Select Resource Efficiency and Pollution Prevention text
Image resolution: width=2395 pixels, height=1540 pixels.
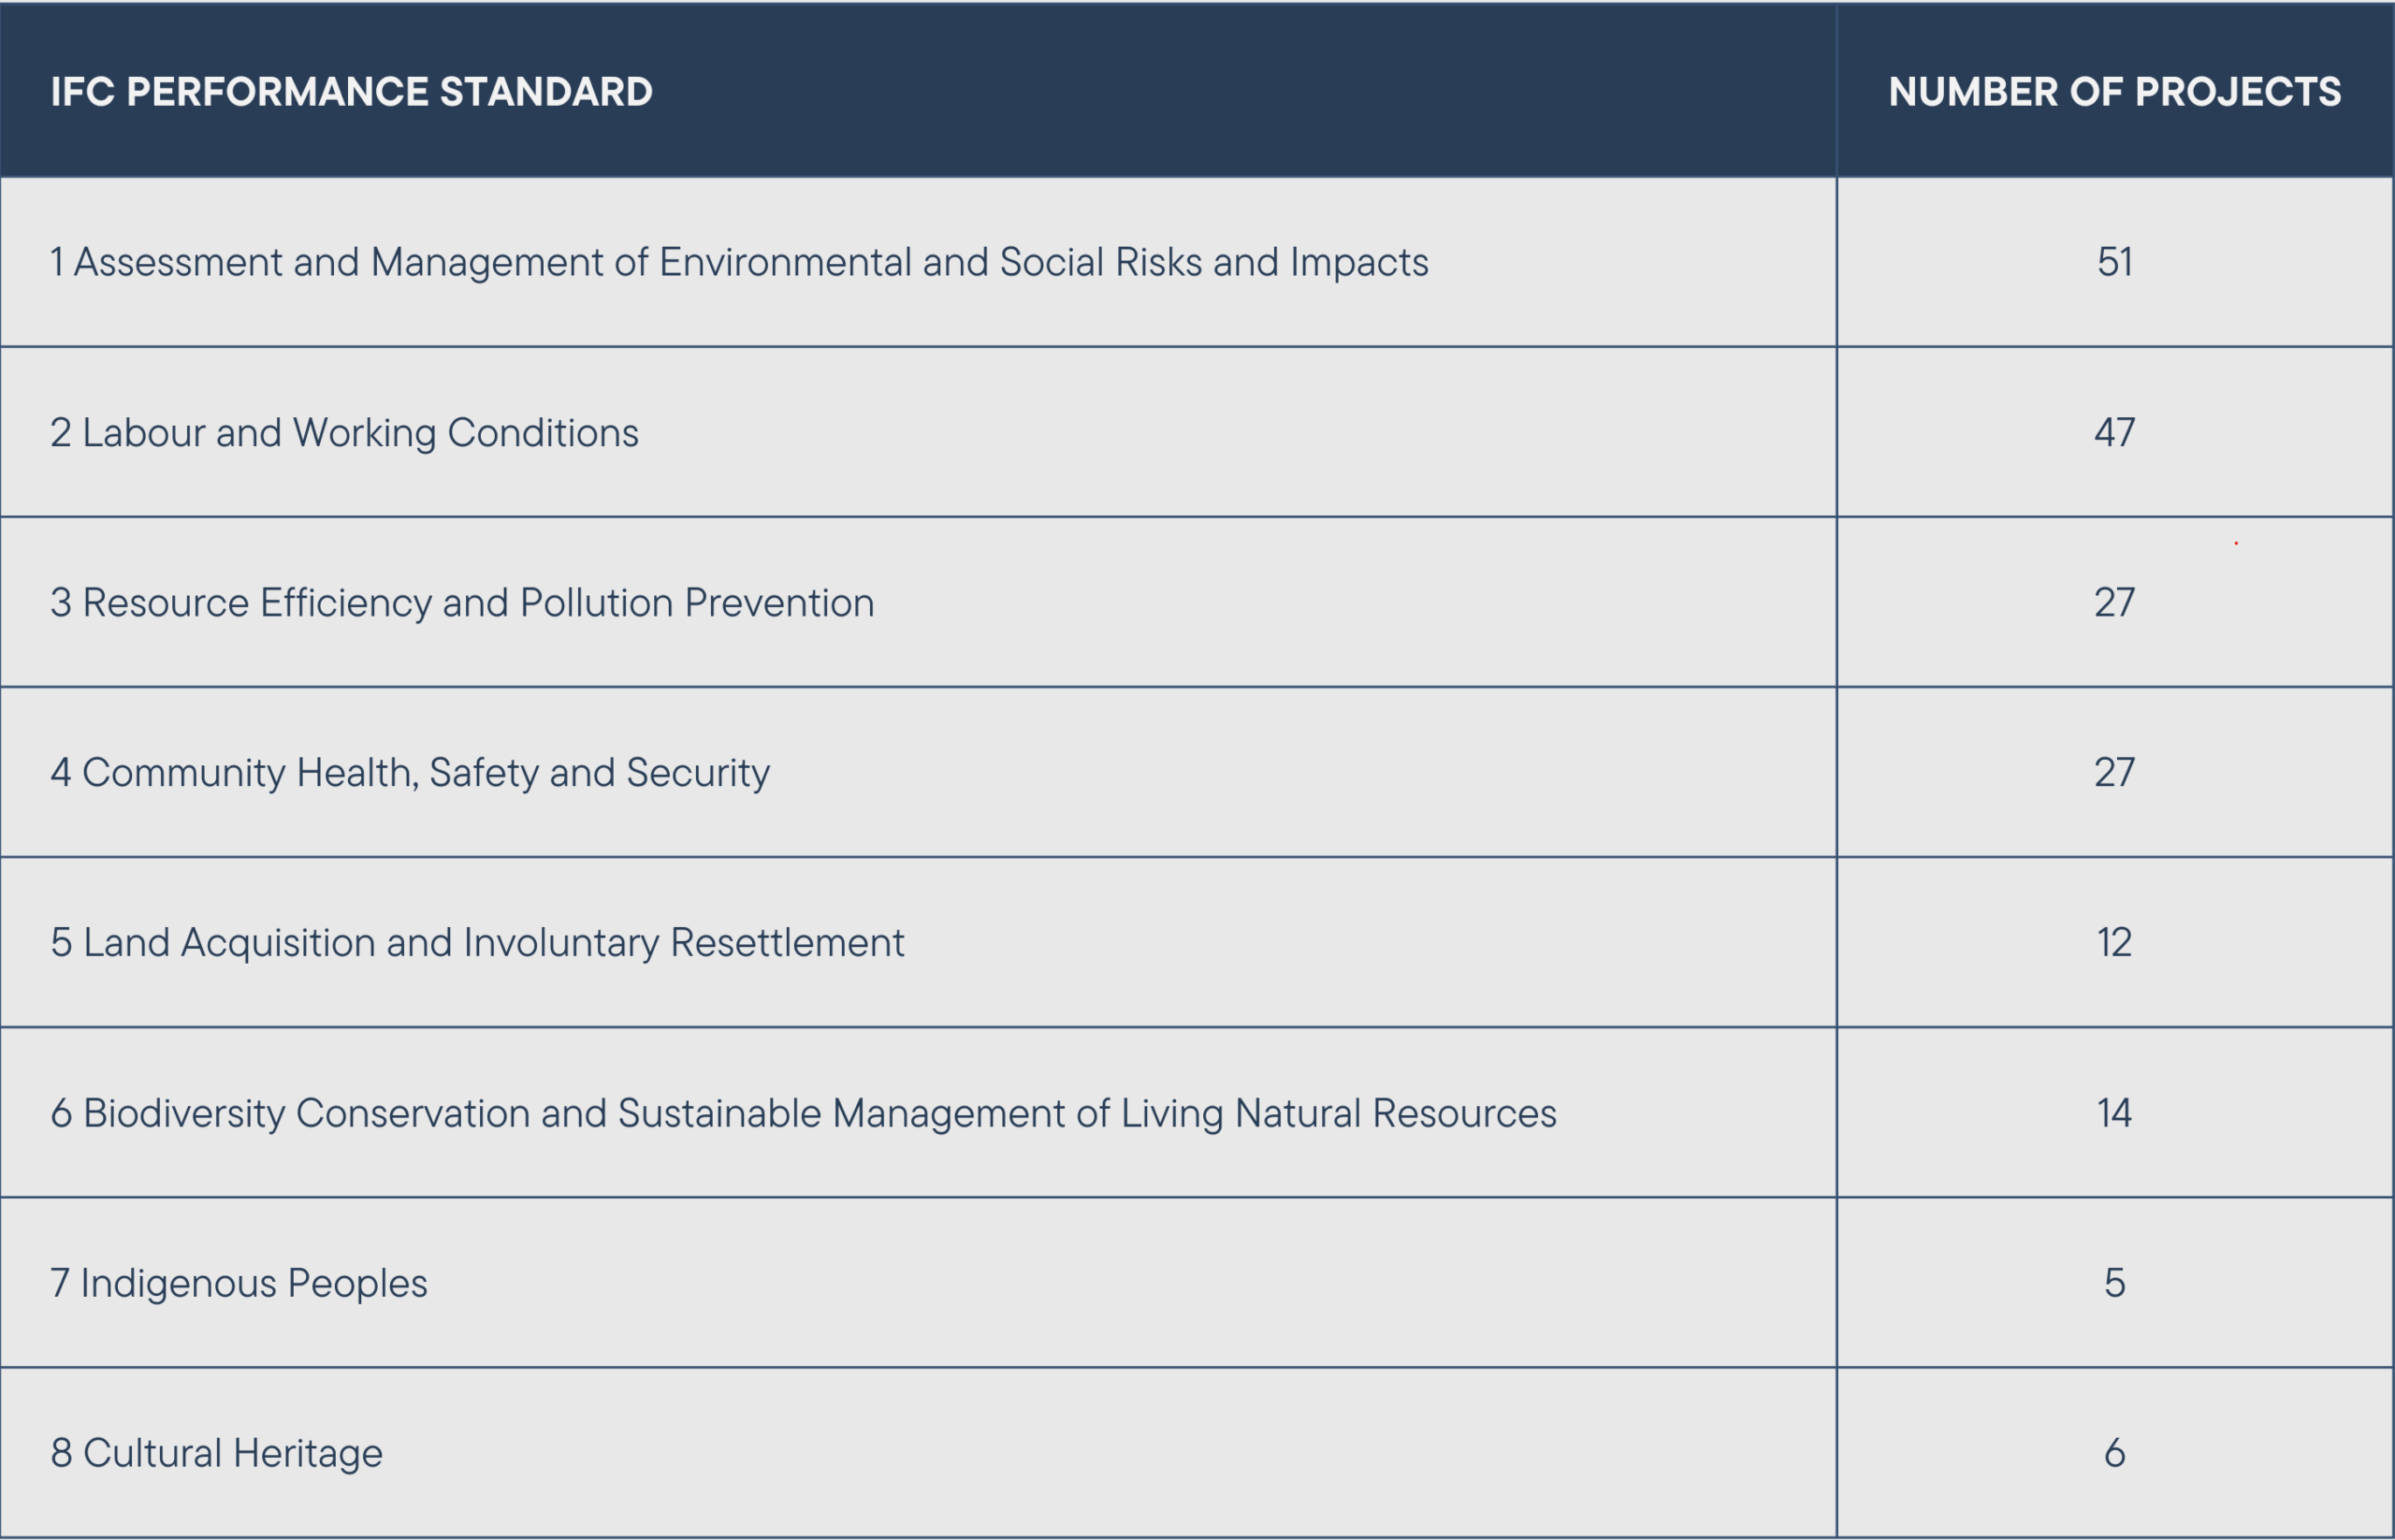(462, 603)
